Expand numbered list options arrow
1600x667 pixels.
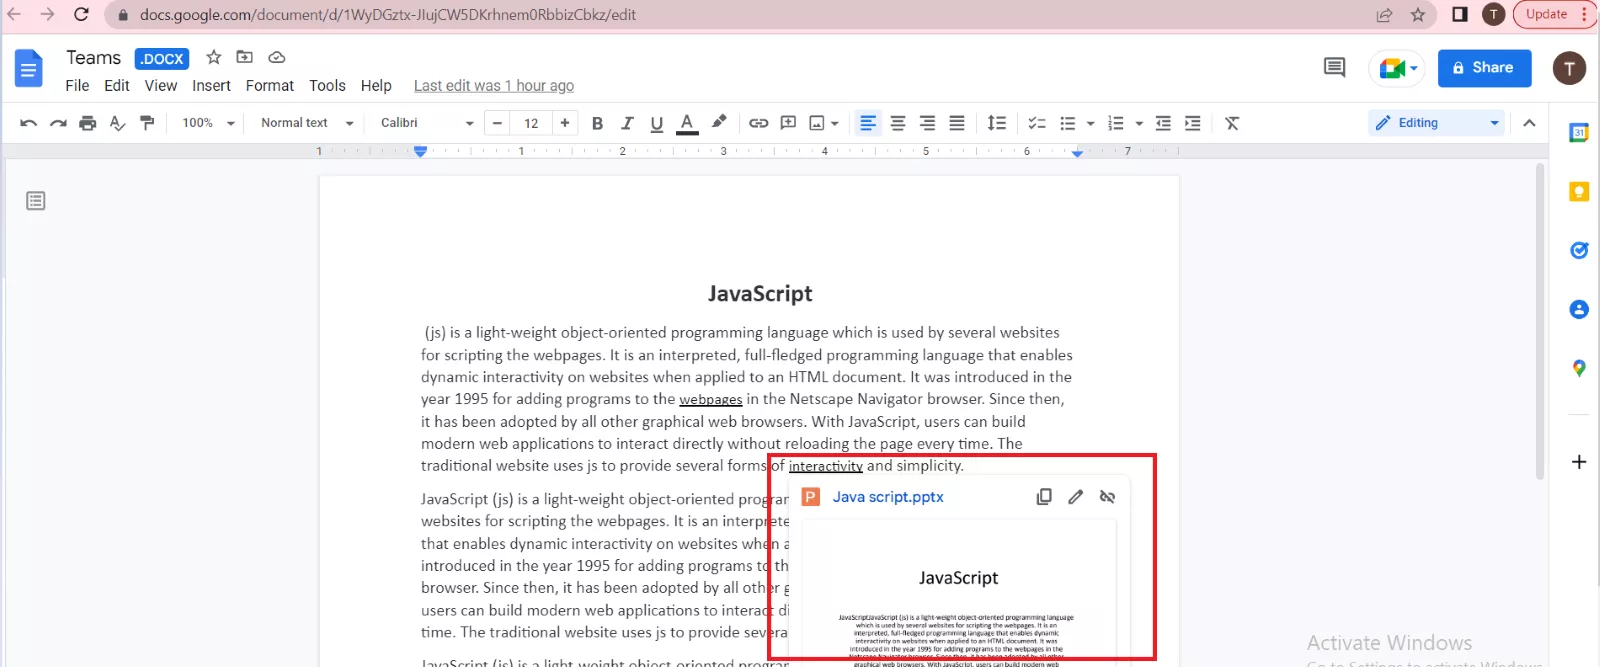coord(1139,124)
